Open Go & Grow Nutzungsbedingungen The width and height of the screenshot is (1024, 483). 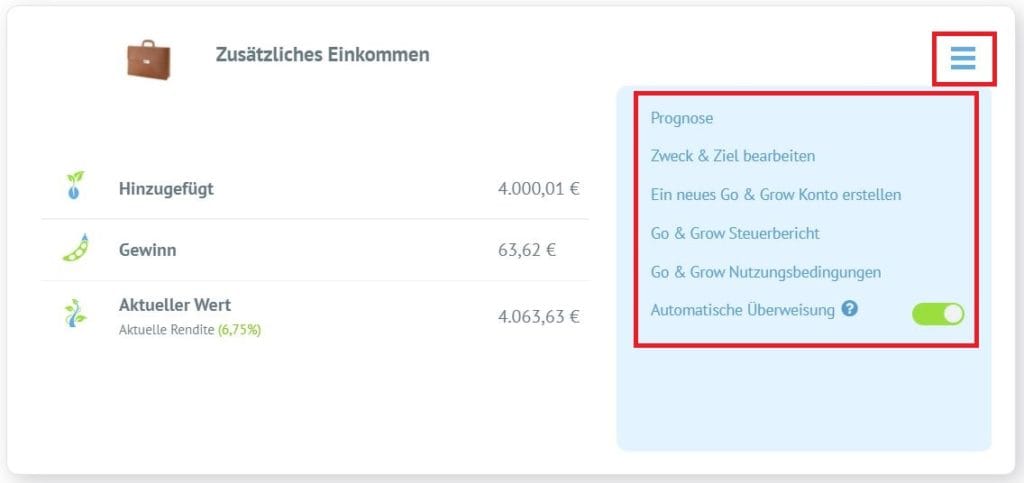click(765, 272)
